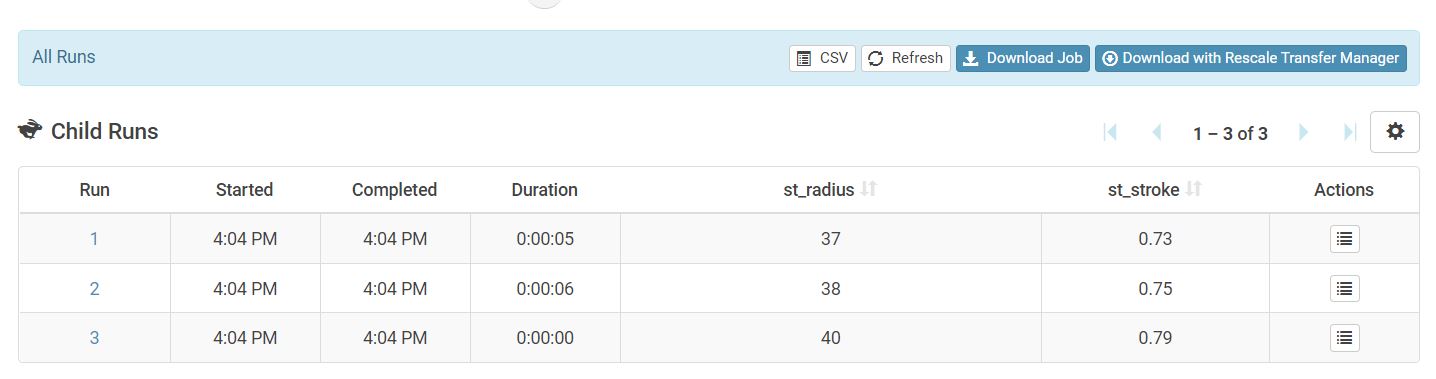Refresh the runs list
Screen dimensions: 1436x379
(905, 58)
